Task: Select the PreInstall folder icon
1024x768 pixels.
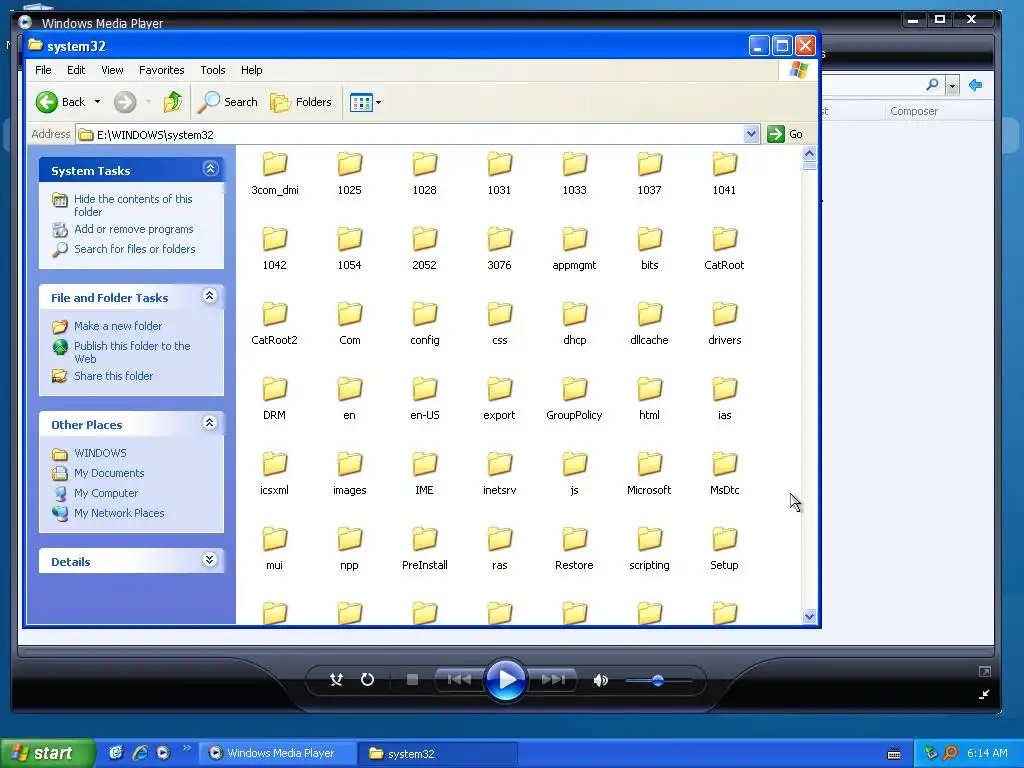Action: point(424,539)
